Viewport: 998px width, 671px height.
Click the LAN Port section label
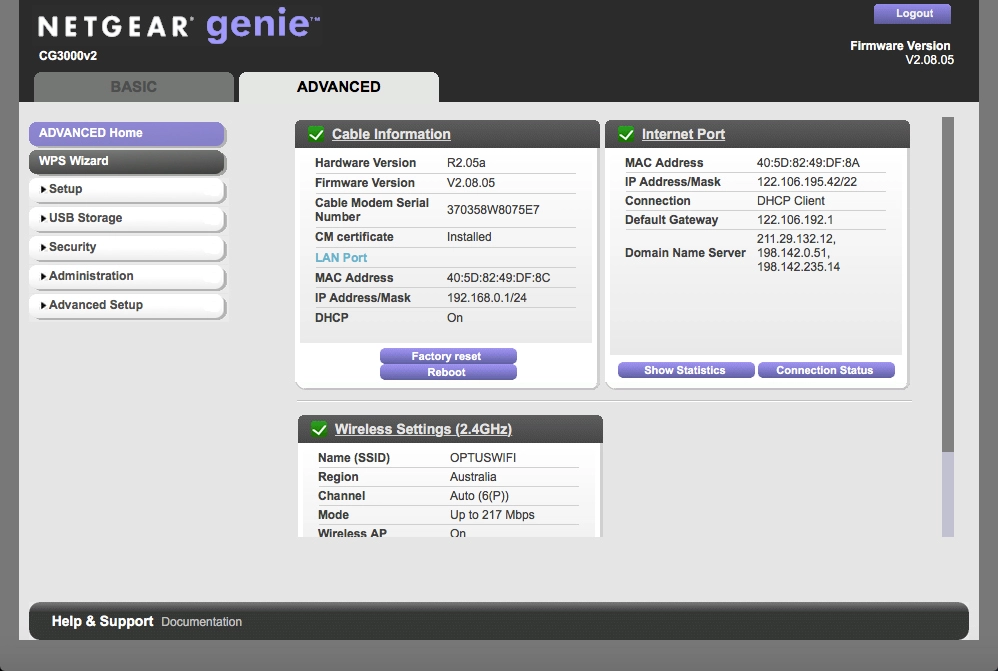(x=341, y=258)
